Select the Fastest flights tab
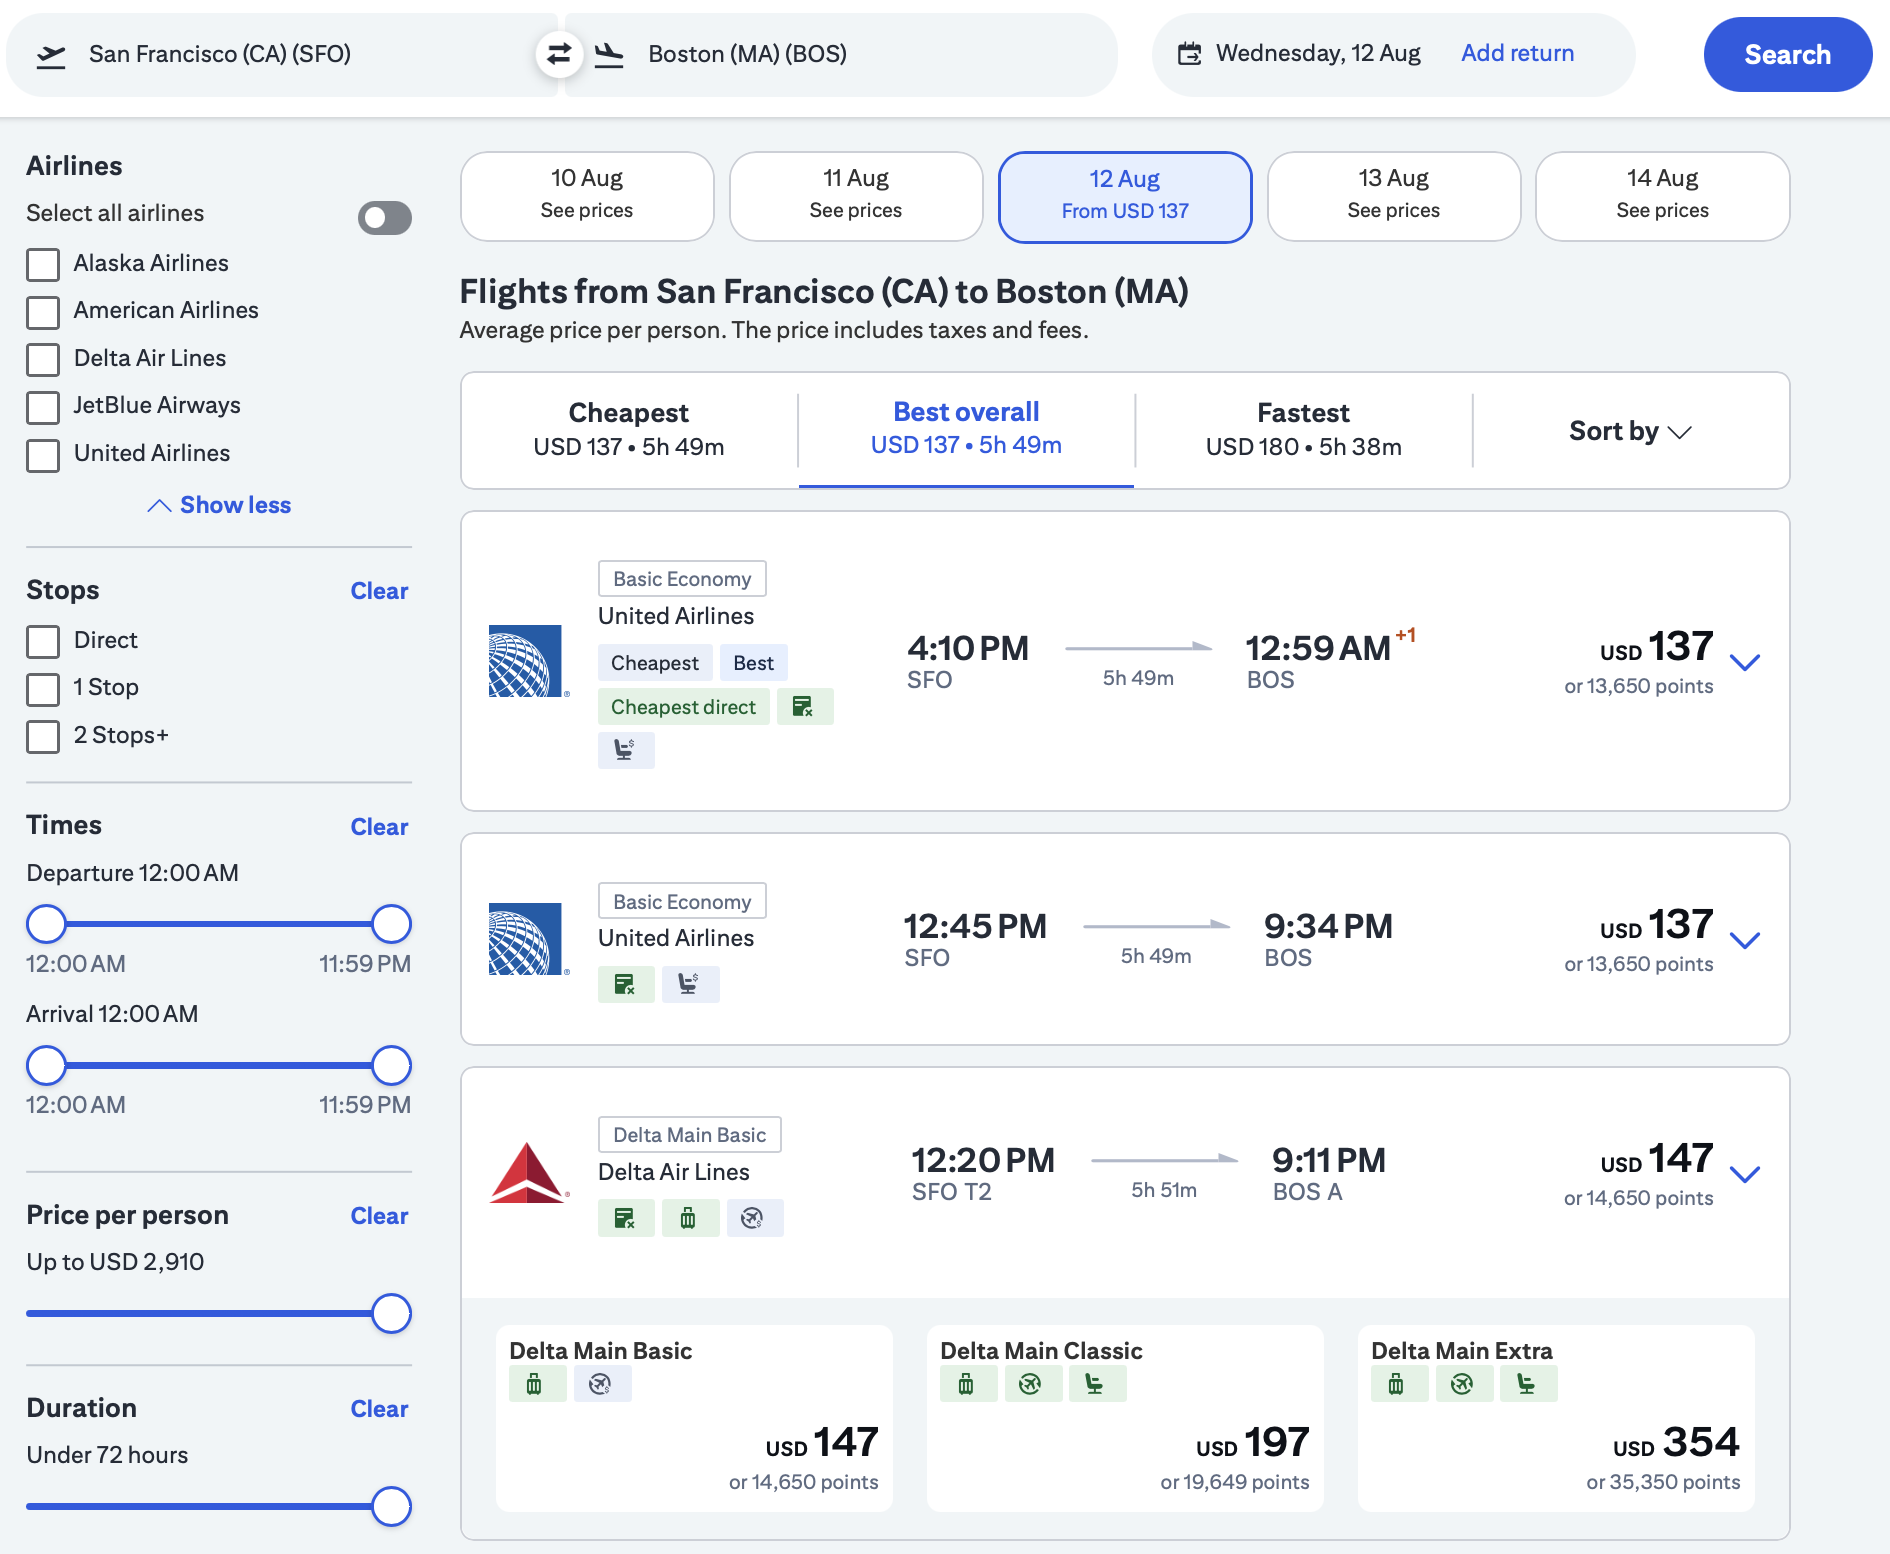This screenshot has width=1890, height=1554. pos(1302,429)
